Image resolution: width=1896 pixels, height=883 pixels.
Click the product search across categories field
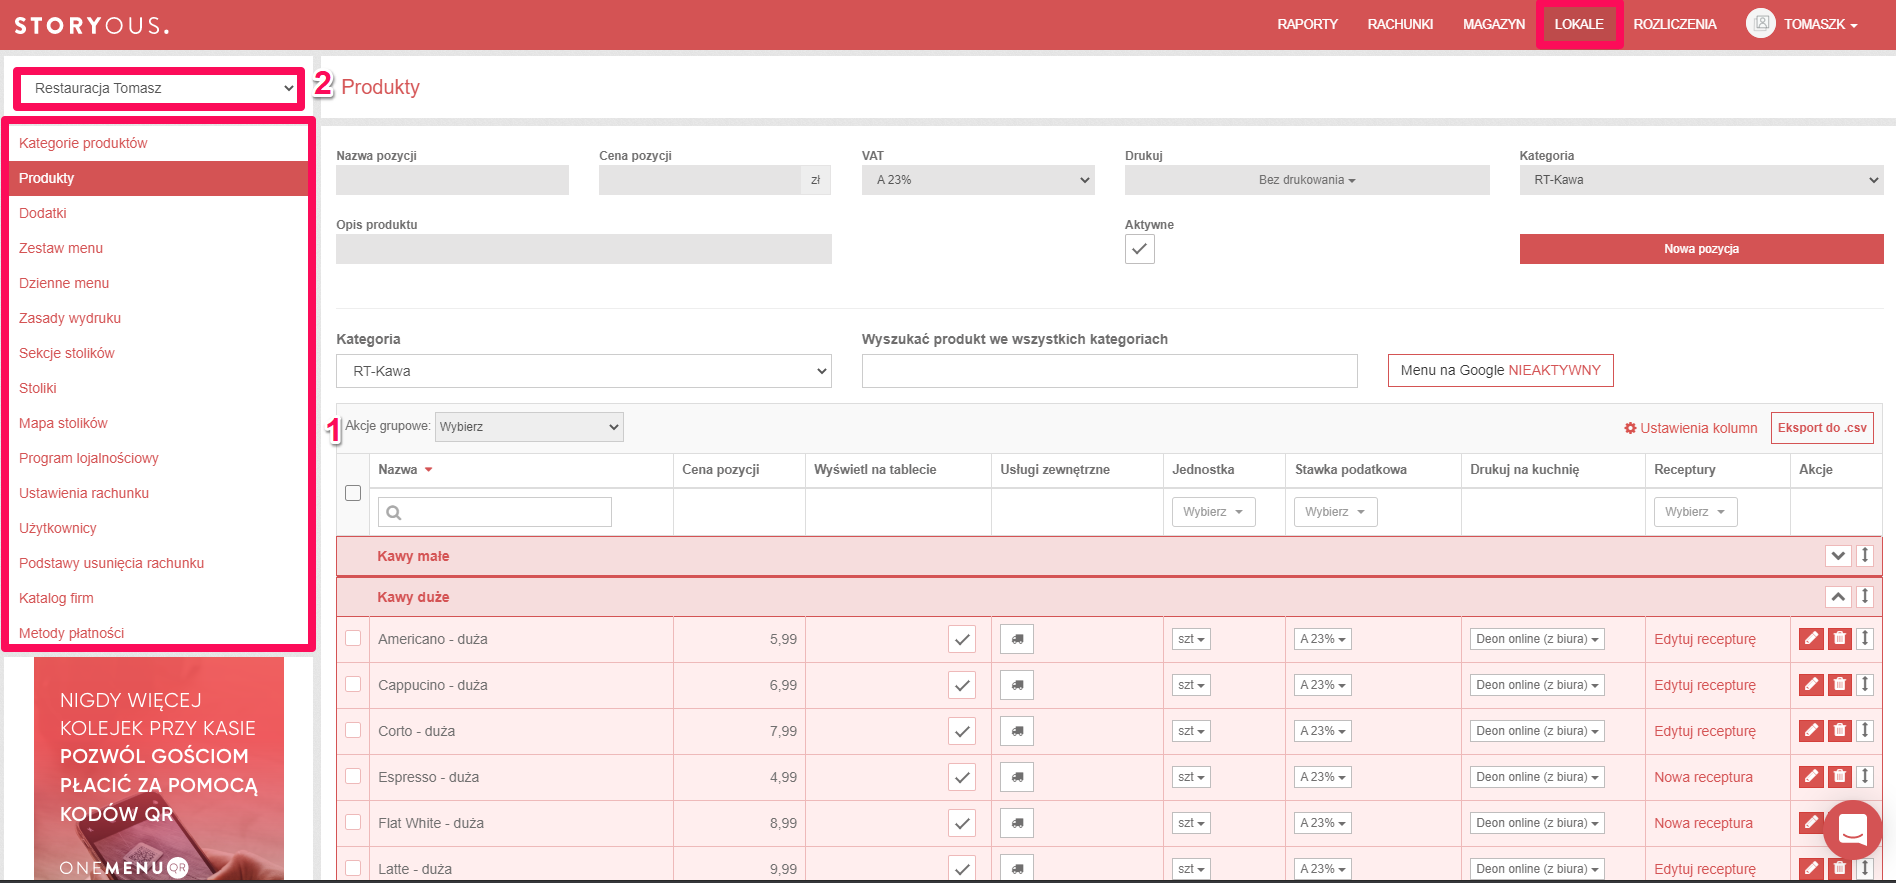click(1109, 371)
